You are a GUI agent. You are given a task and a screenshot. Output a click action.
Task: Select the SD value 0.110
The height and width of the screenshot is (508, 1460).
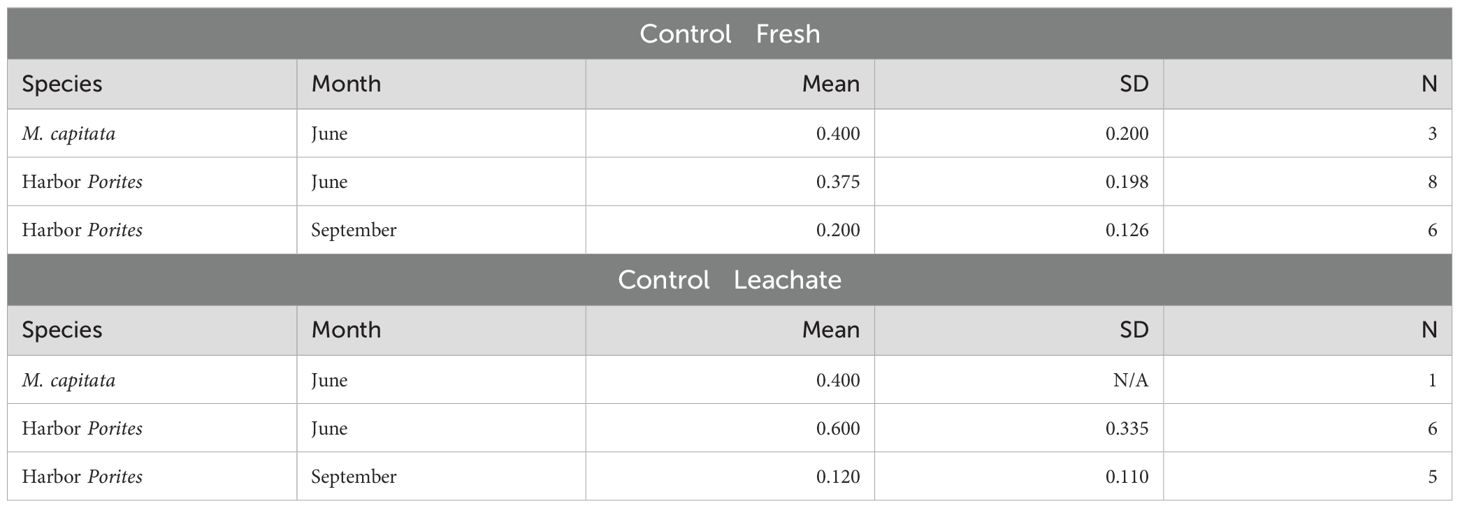1019,477
